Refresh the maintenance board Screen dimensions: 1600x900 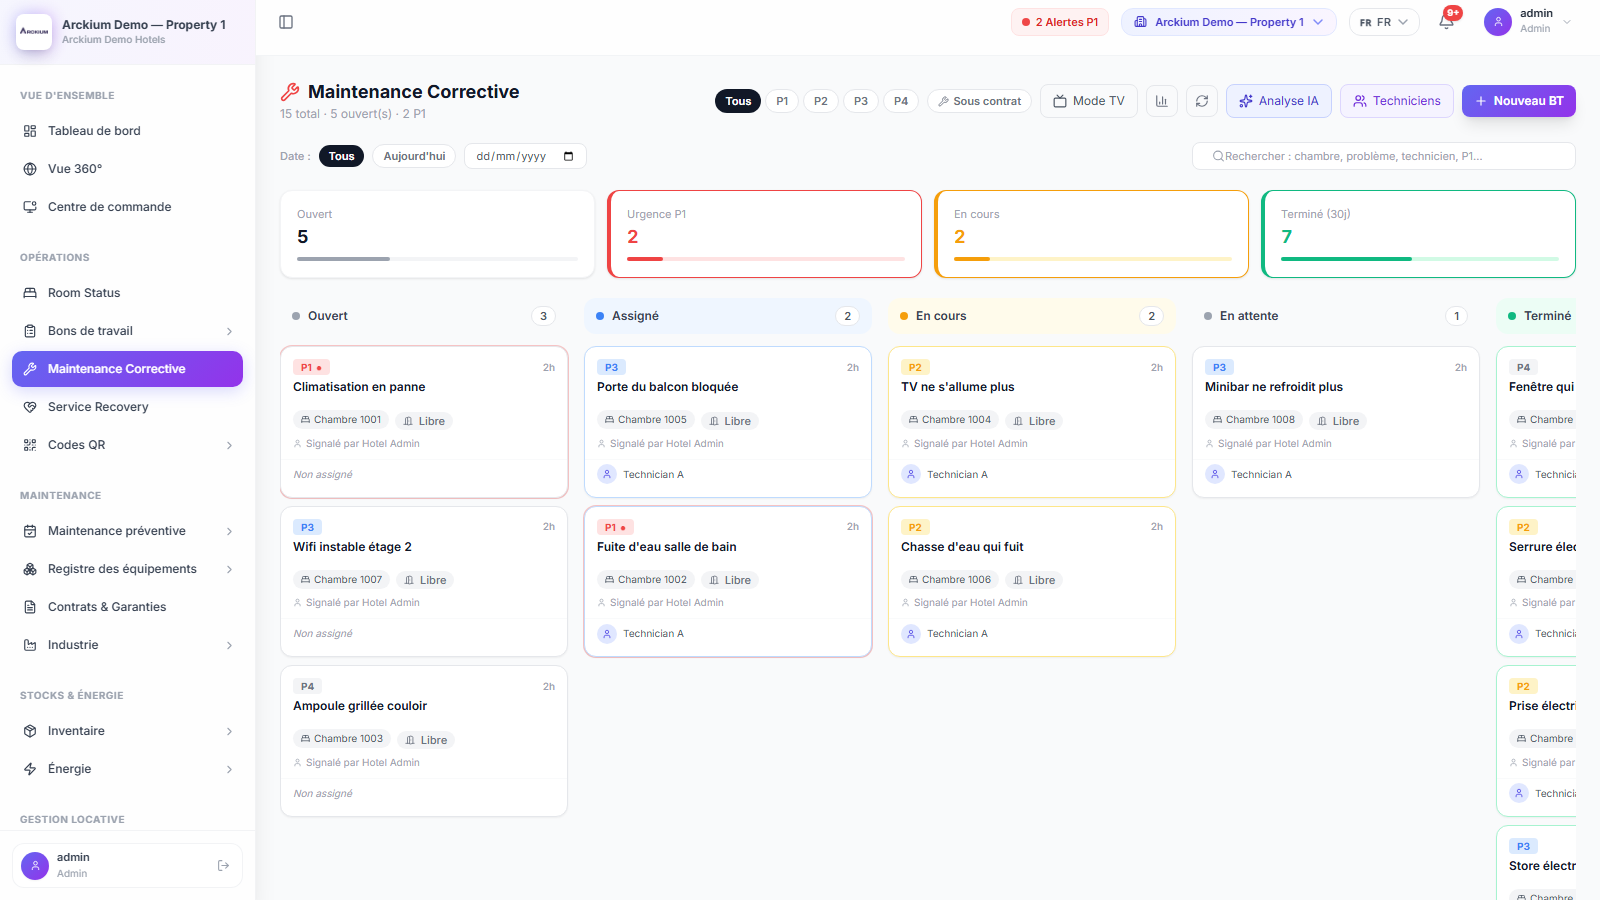tap(1202, 101)
